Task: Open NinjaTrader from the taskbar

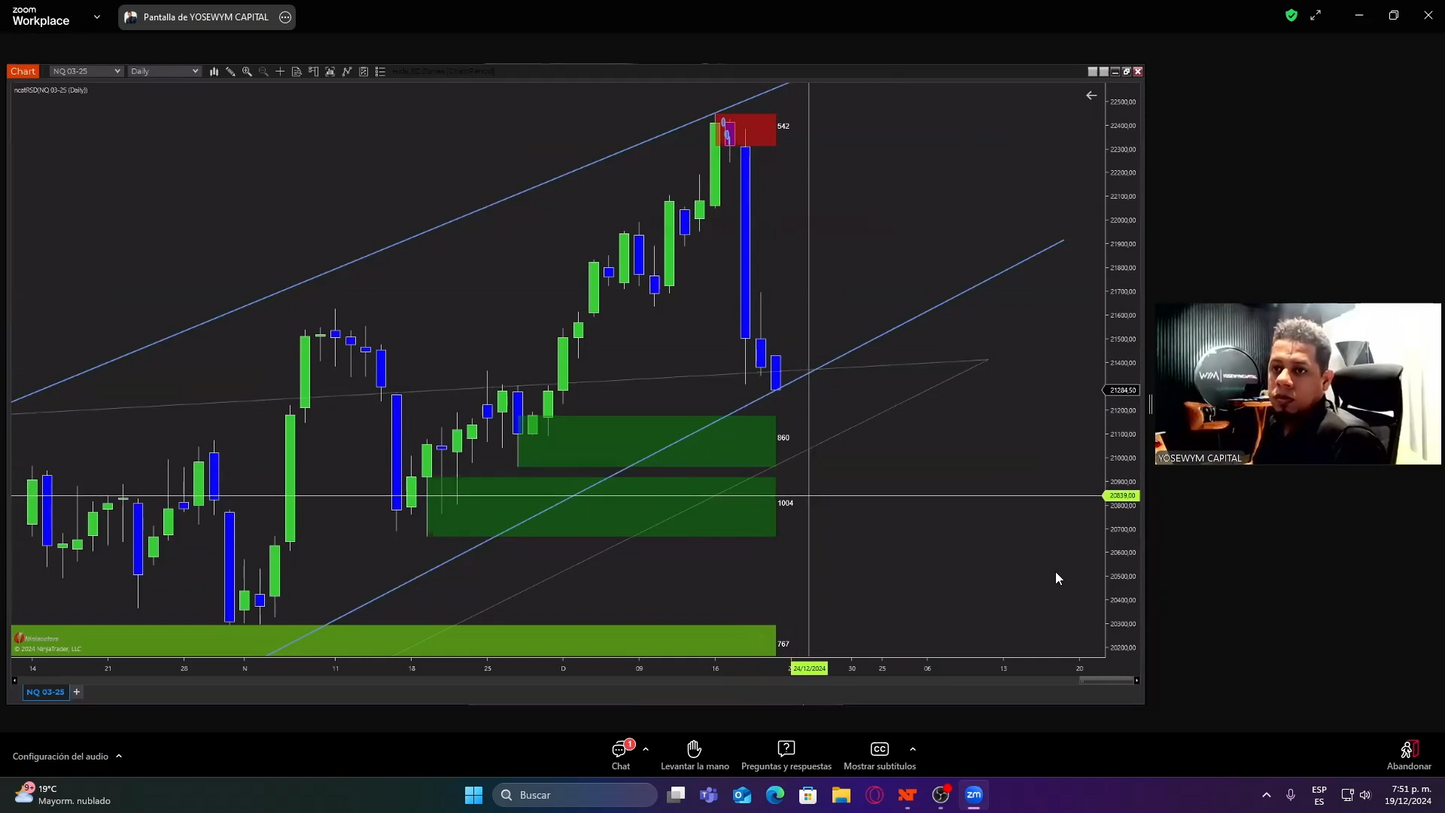Action: pyautogui.click(x=907, y=795)
